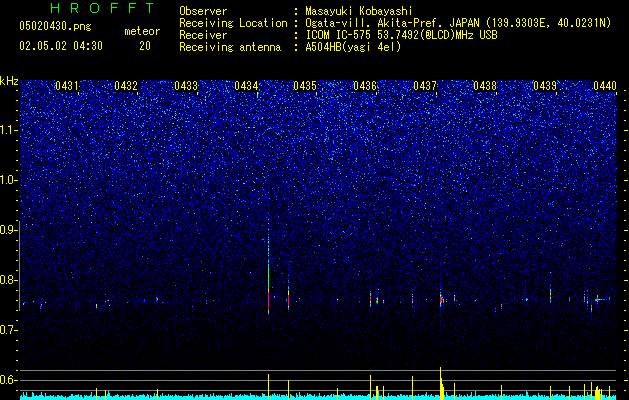Click the HROFFT title text
This screenshot has width=629, height=400.
pos(102,8)
